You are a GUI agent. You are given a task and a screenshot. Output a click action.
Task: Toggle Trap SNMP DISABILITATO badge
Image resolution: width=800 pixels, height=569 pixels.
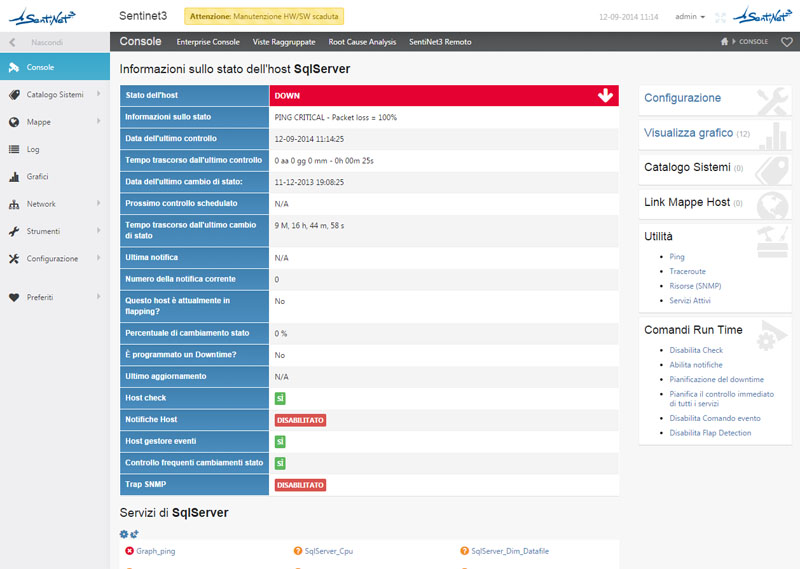pos(301,485)
